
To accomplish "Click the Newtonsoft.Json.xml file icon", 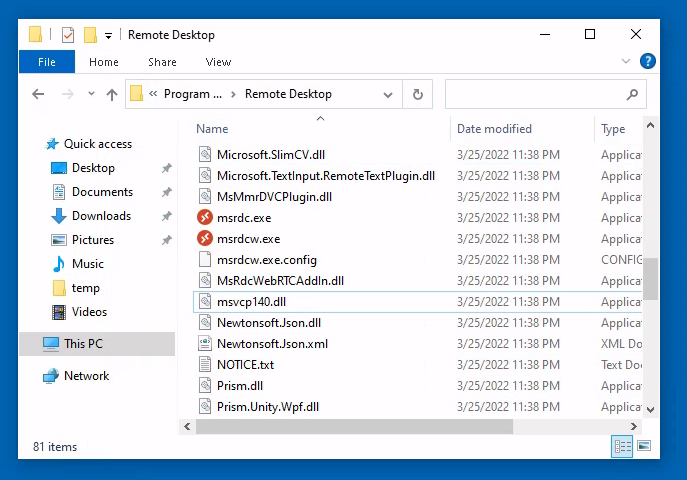I will coord(205,344).
